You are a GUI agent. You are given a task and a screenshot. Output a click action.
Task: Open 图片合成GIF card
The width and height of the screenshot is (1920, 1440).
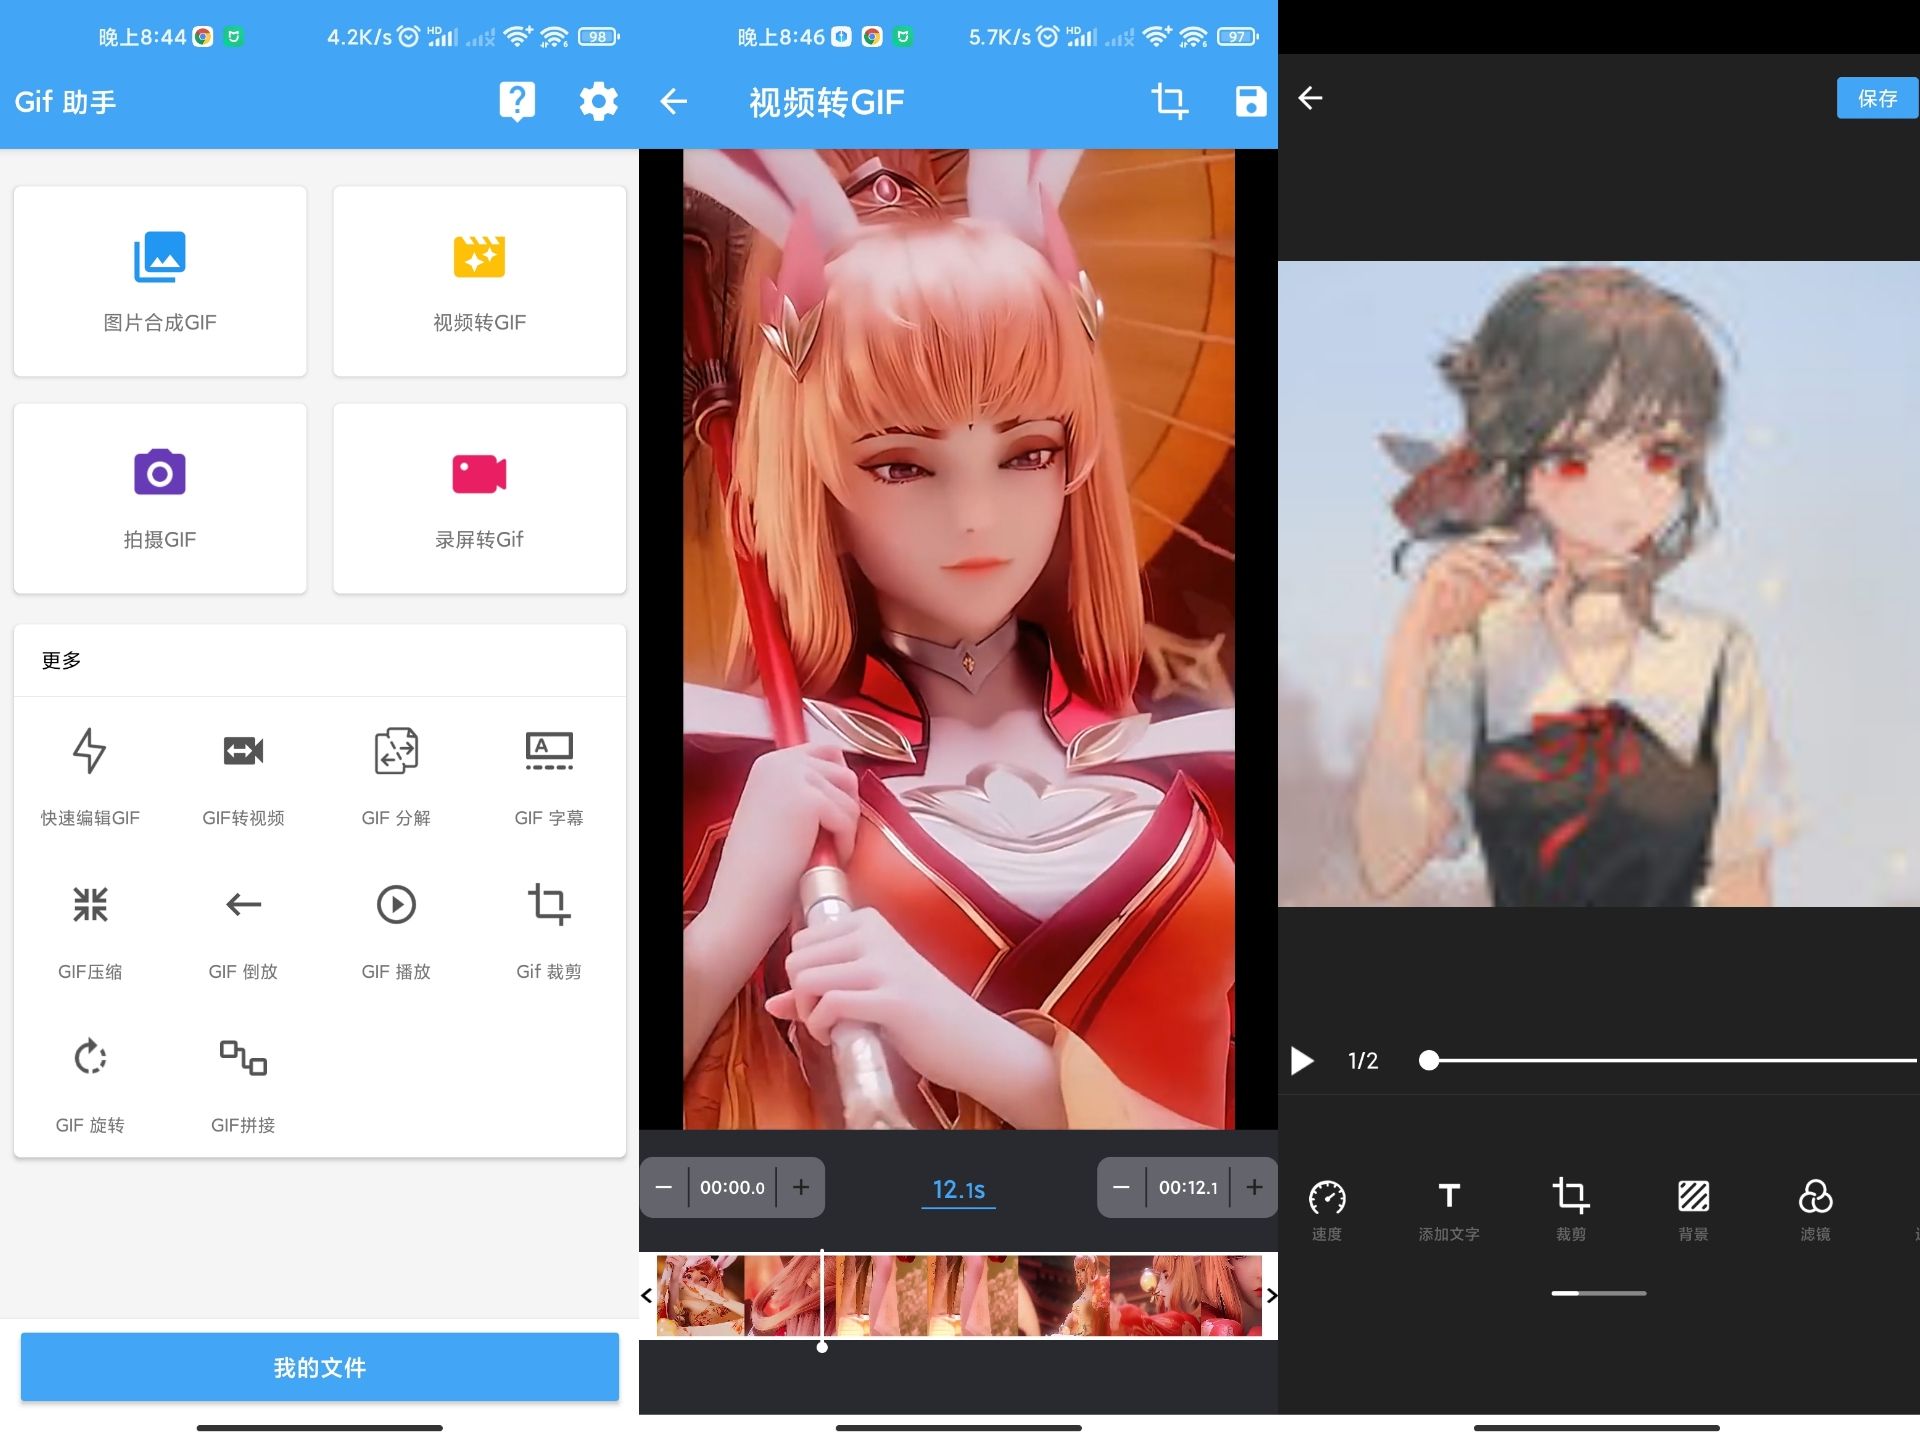click(x=160, y=281)
